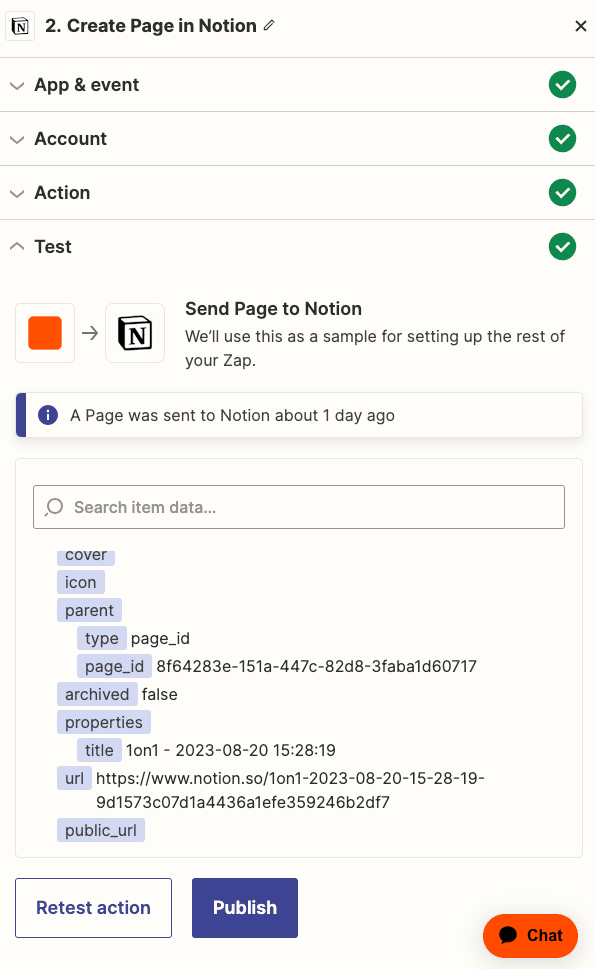Expand the Action section
Image resolution: width=595 pixels, height=969 pixels.
(x=297, y=193)
